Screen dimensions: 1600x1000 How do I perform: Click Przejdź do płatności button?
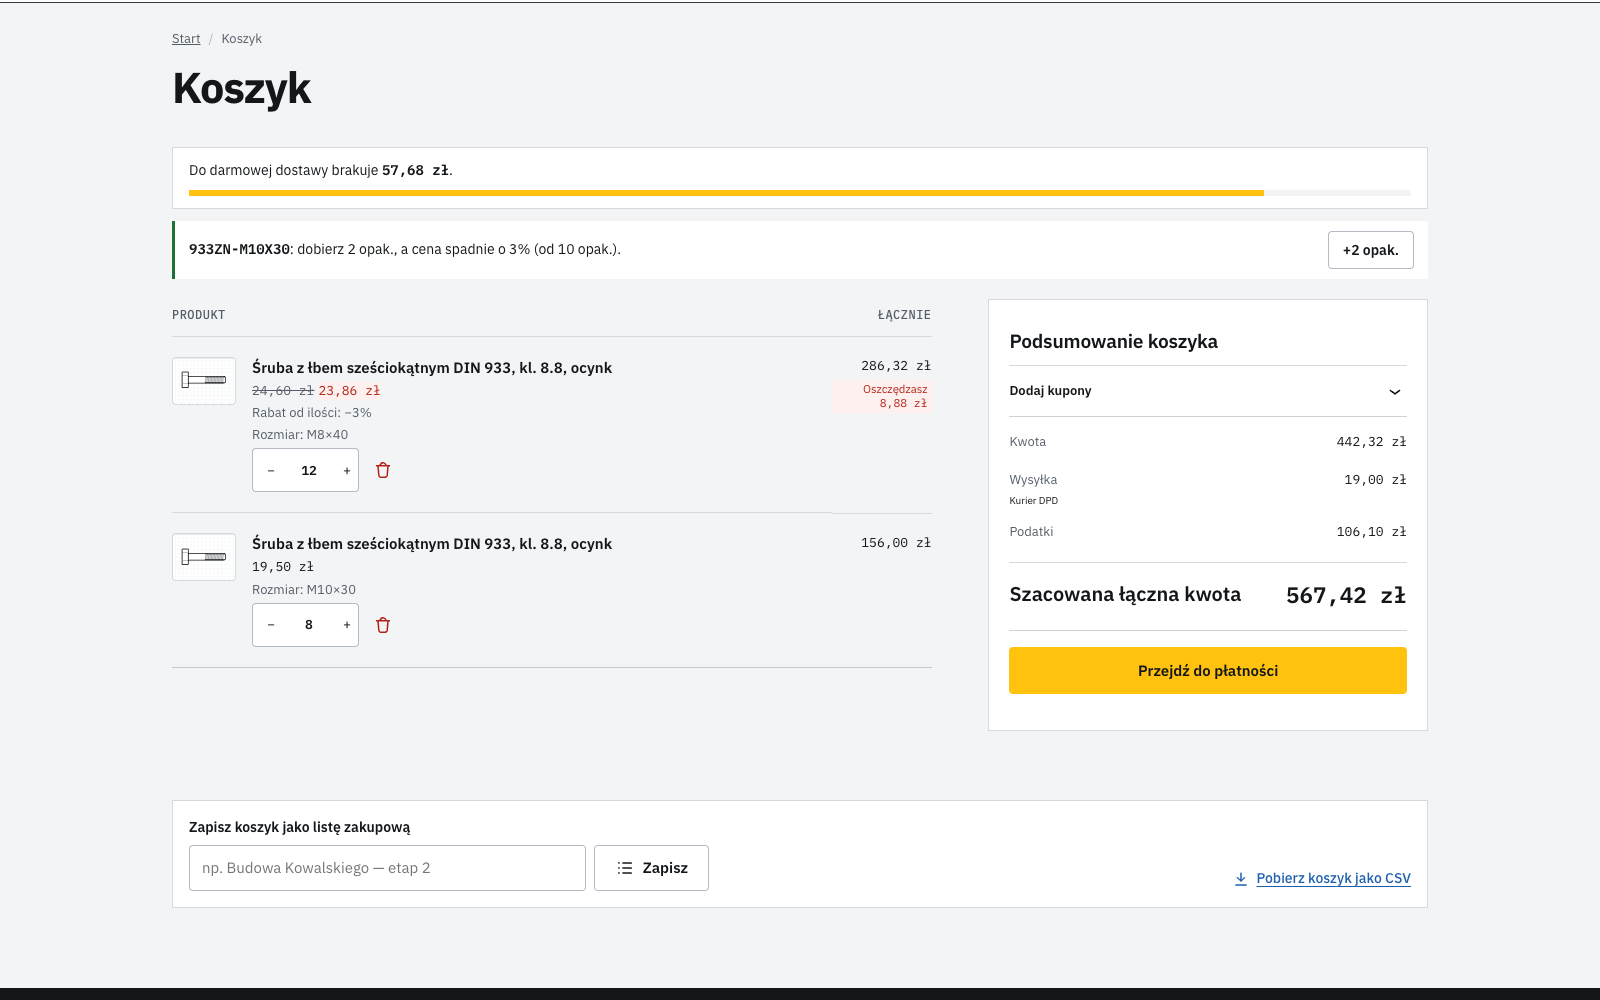click(1208, 670)
